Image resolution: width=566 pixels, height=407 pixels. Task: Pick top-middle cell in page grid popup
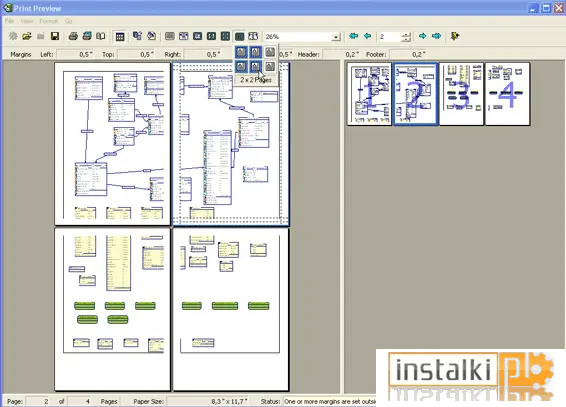[256, 52]
